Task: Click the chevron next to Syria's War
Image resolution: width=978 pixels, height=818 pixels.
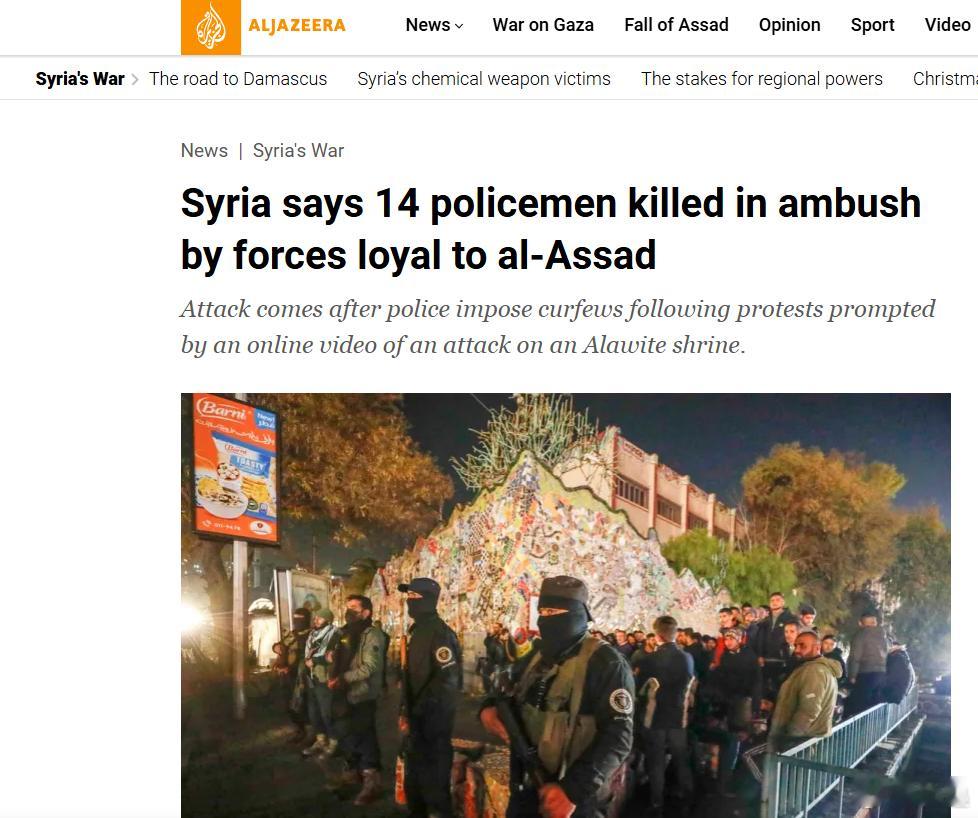Action: 135,79
